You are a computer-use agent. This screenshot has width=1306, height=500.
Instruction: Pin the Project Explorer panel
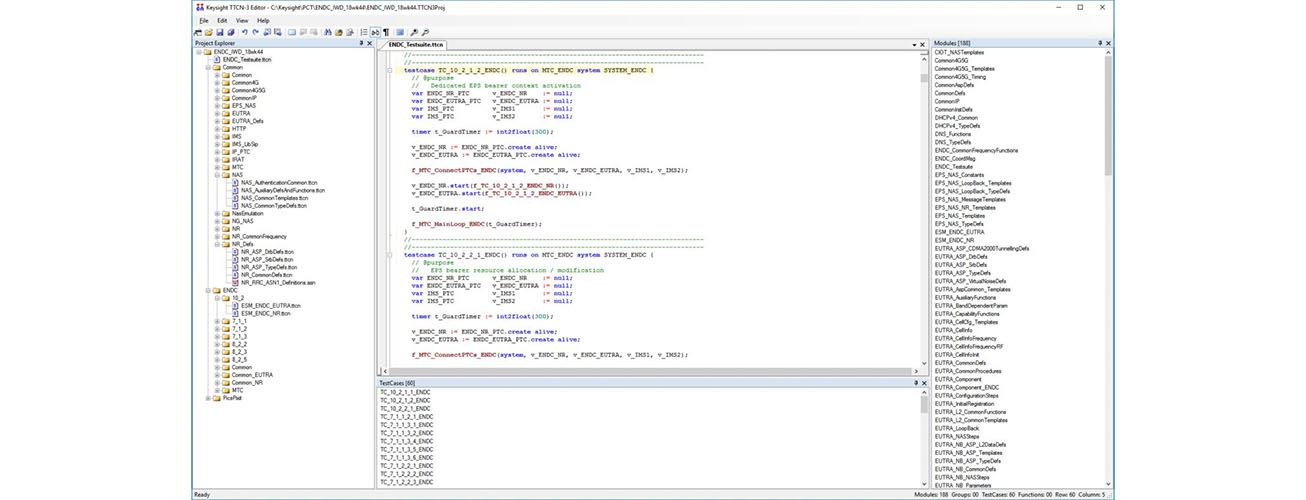click(361, 43)
